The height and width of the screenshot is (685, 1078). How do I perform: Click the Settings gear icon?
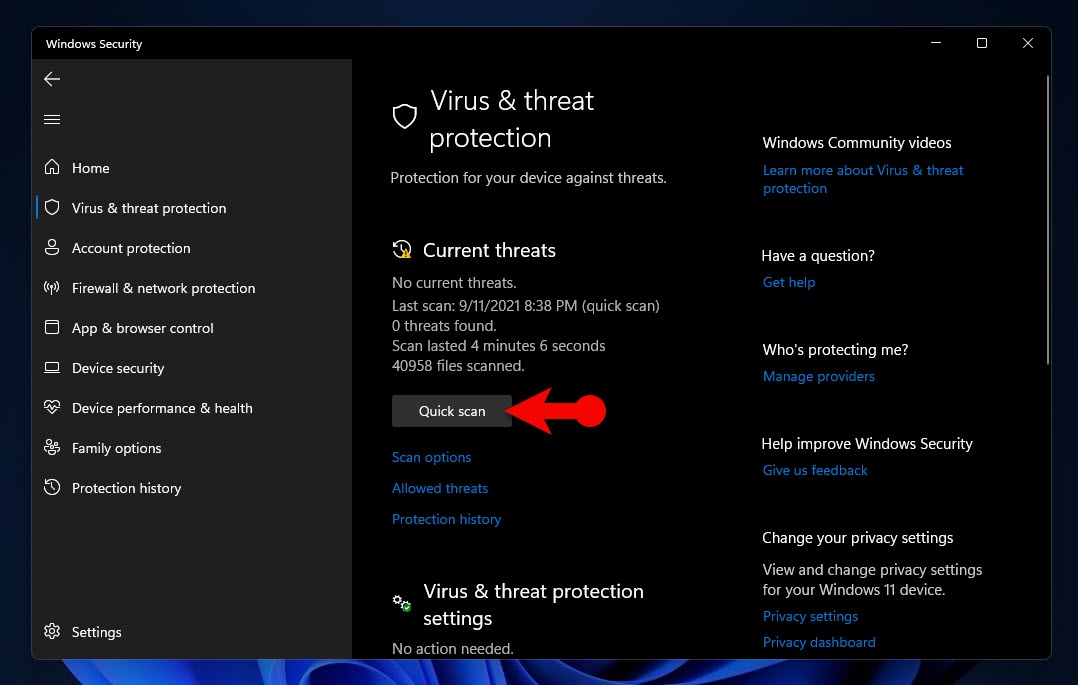(52, 631)
